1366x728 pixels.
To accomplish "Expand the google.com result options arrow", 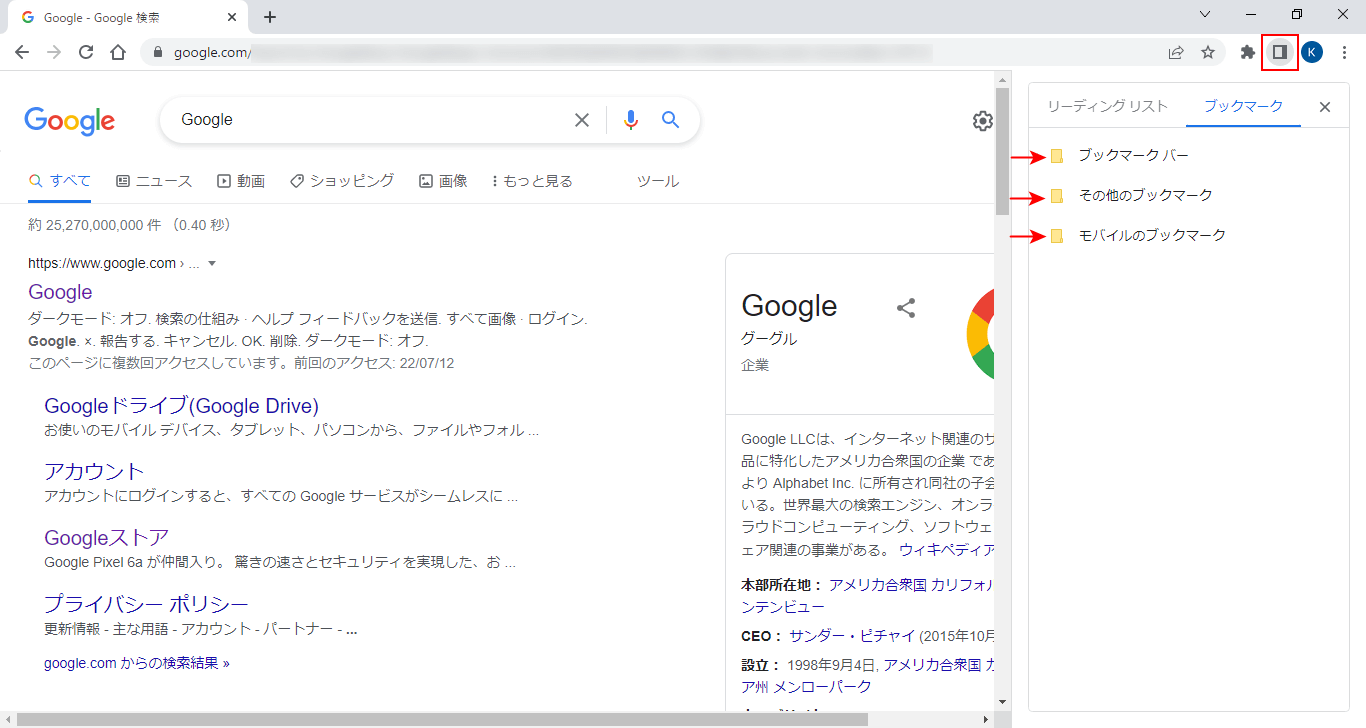I will [212, 264].
